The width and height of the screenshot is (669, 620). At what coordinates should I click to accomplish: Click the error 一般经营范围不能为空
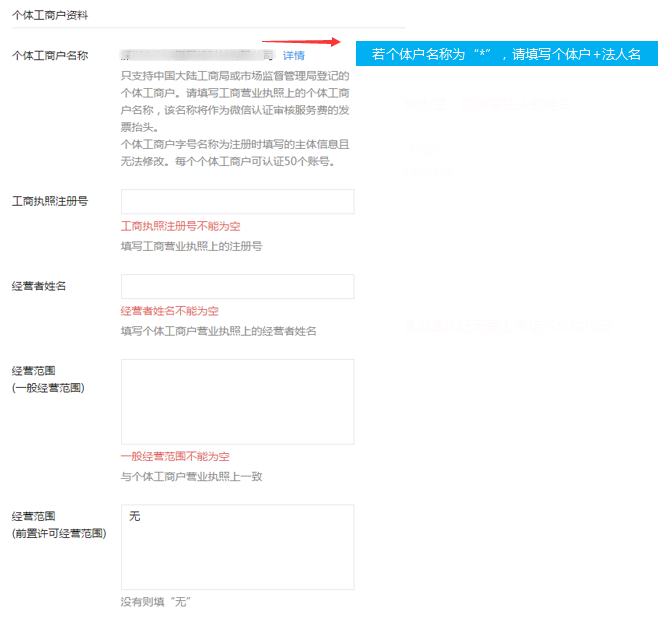point(175,457)
